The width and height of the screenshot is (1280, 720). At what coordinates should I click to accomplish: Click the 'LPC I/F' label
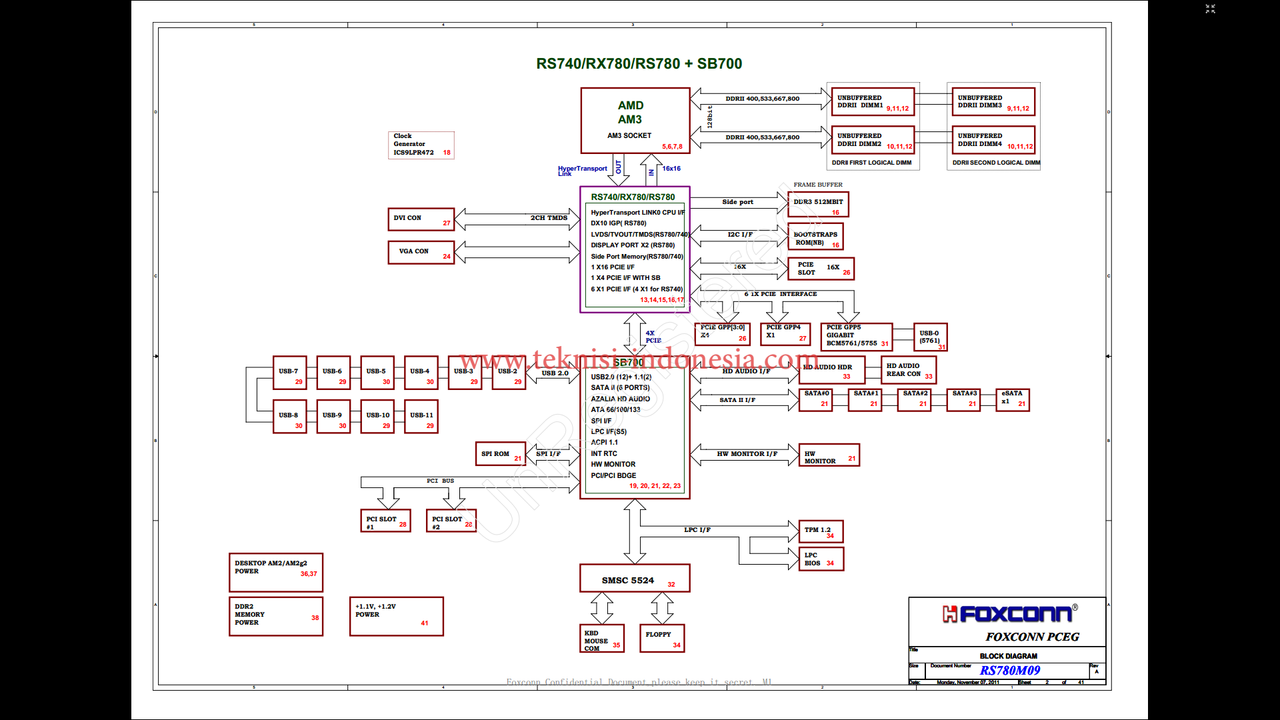pos(697,530)
